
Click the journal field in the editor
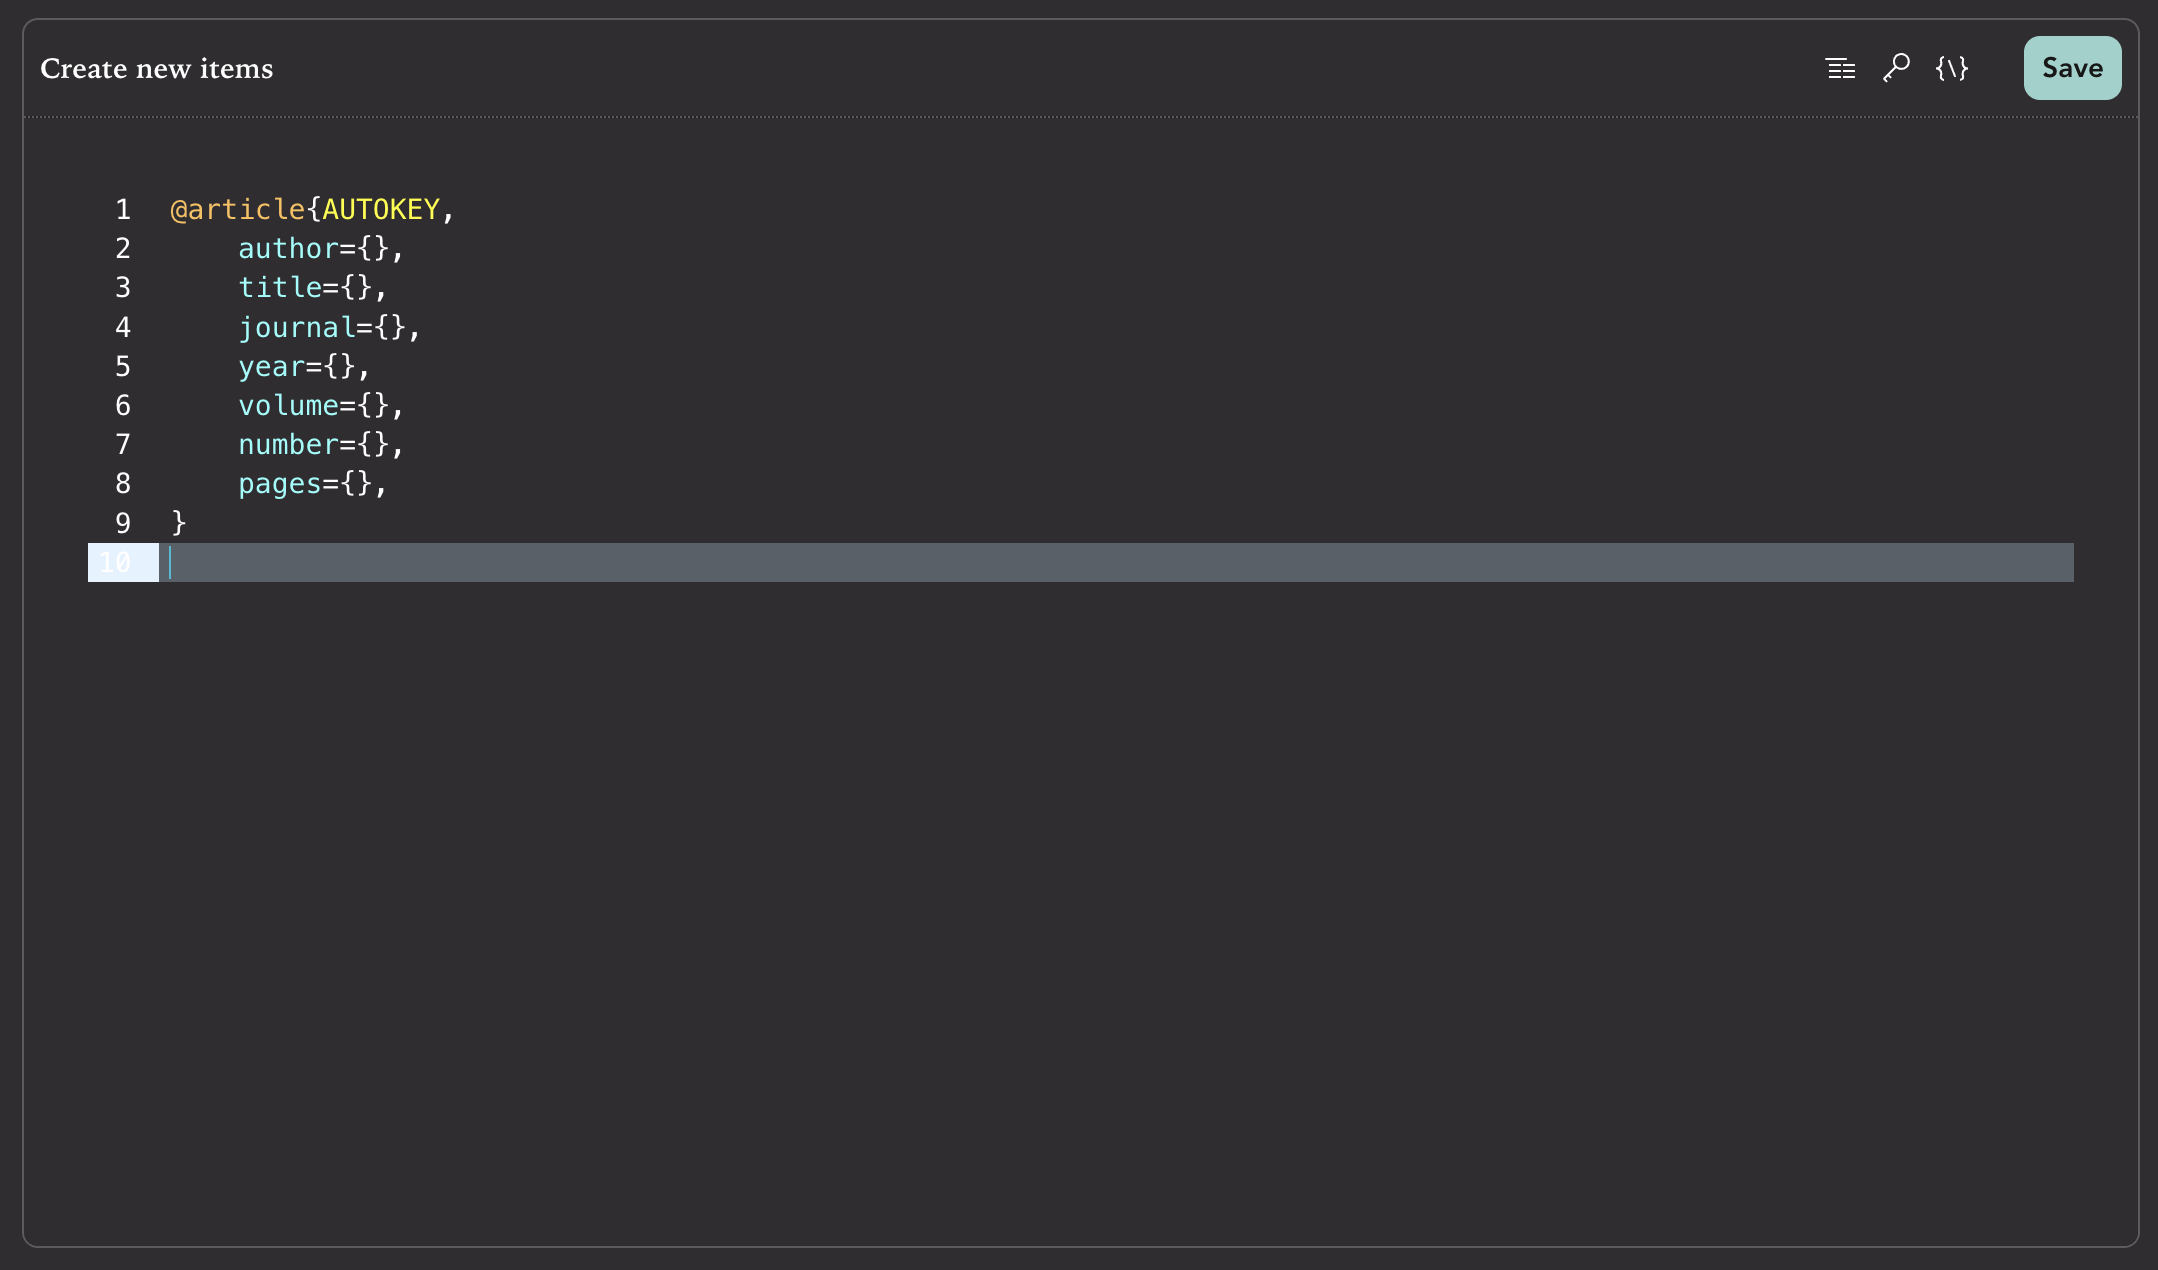tap(296, 327)
